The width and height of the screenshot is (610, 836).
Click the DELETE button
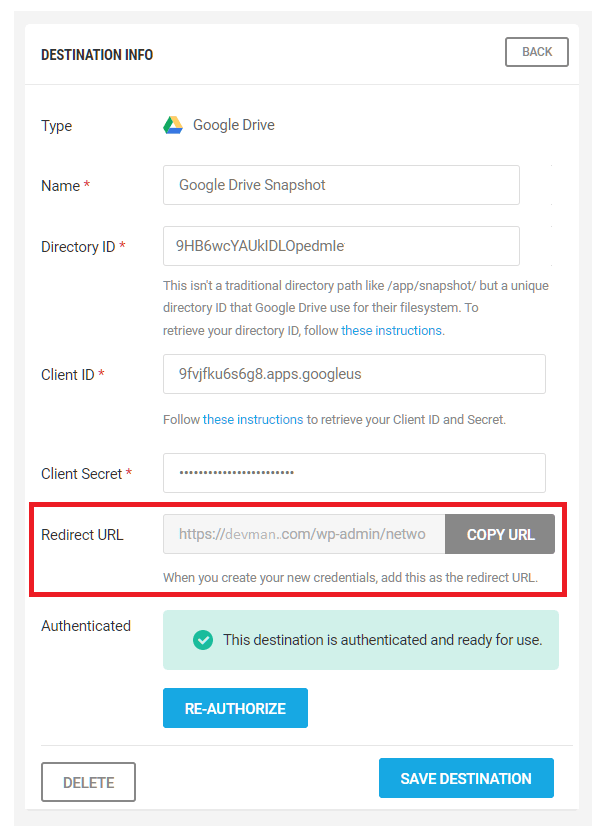pyautogui.click(x=88, y=782)
